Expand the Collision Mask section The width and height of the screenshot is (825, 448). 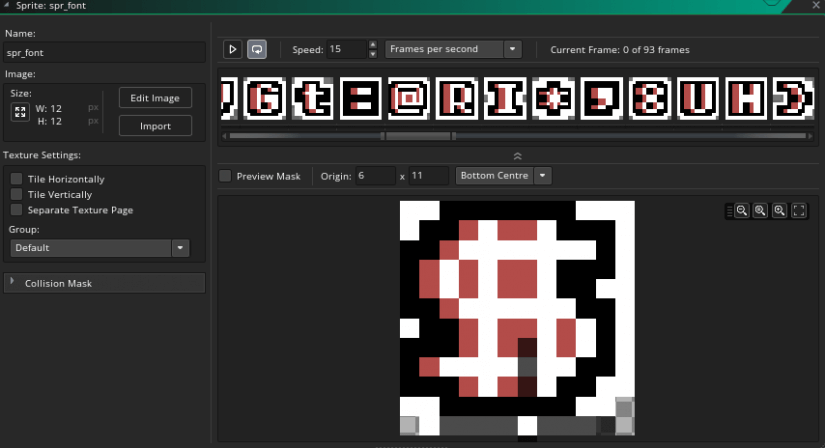(104, 283)
